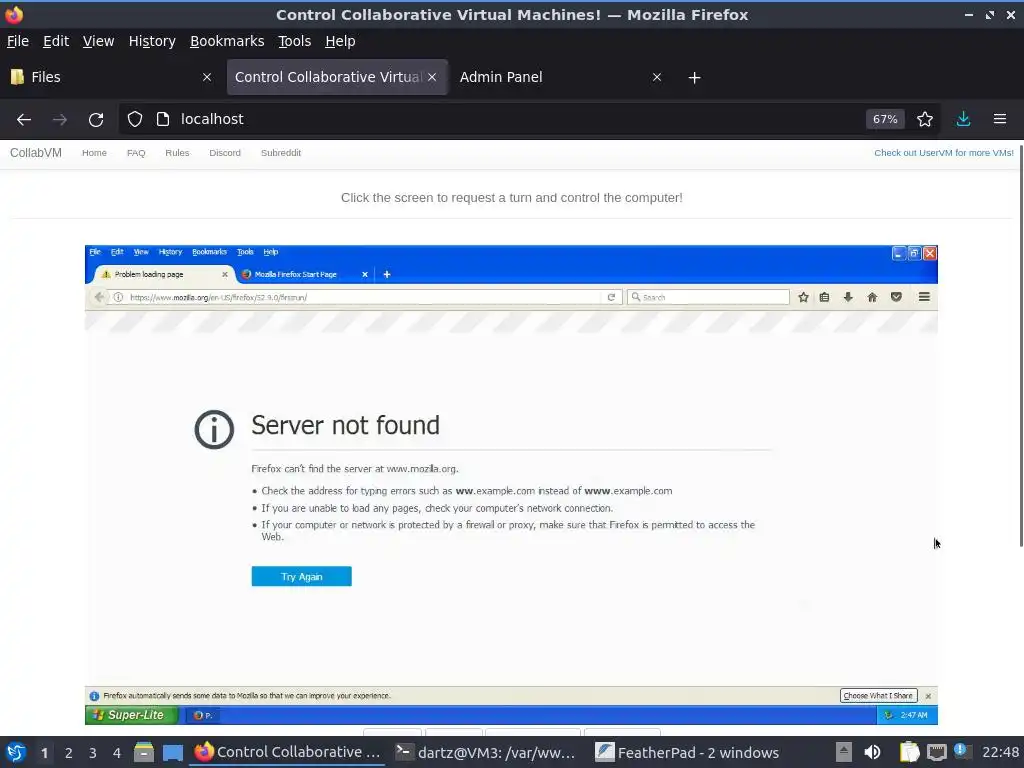Open the View menu in outer Firefox

coord(99,41)
